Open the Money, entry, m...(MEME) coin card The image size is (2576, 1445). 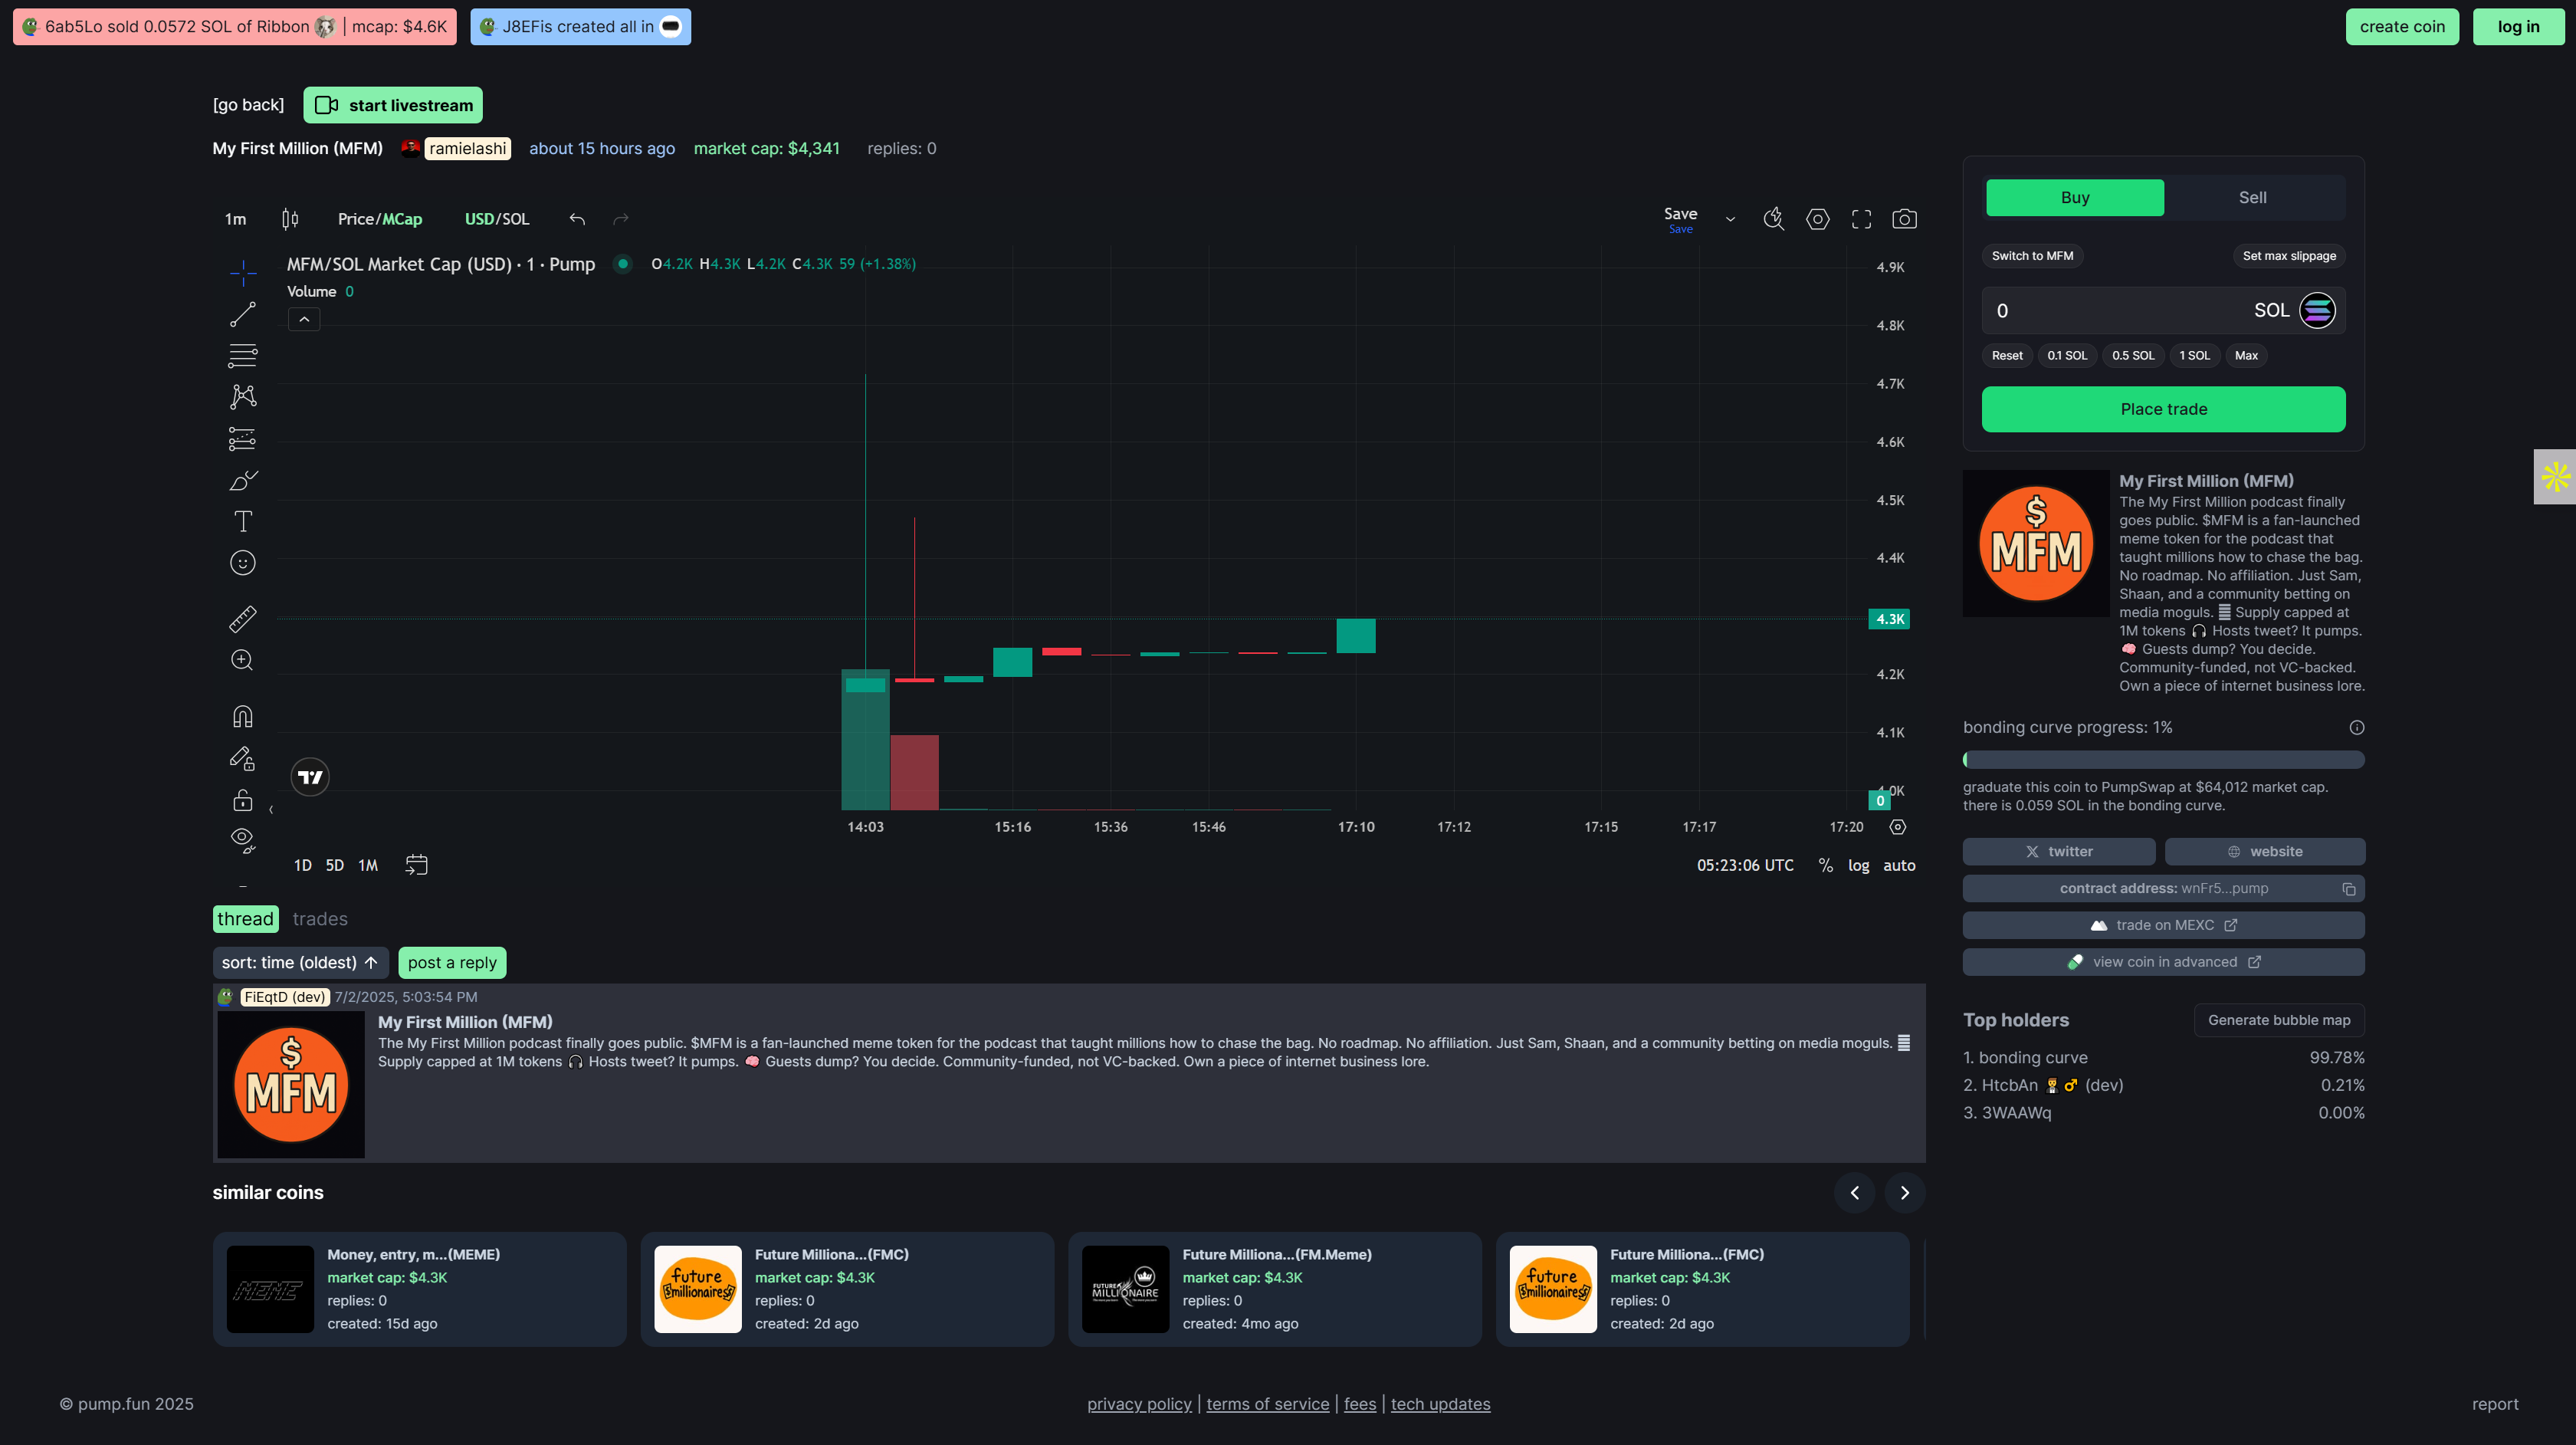419,1290
